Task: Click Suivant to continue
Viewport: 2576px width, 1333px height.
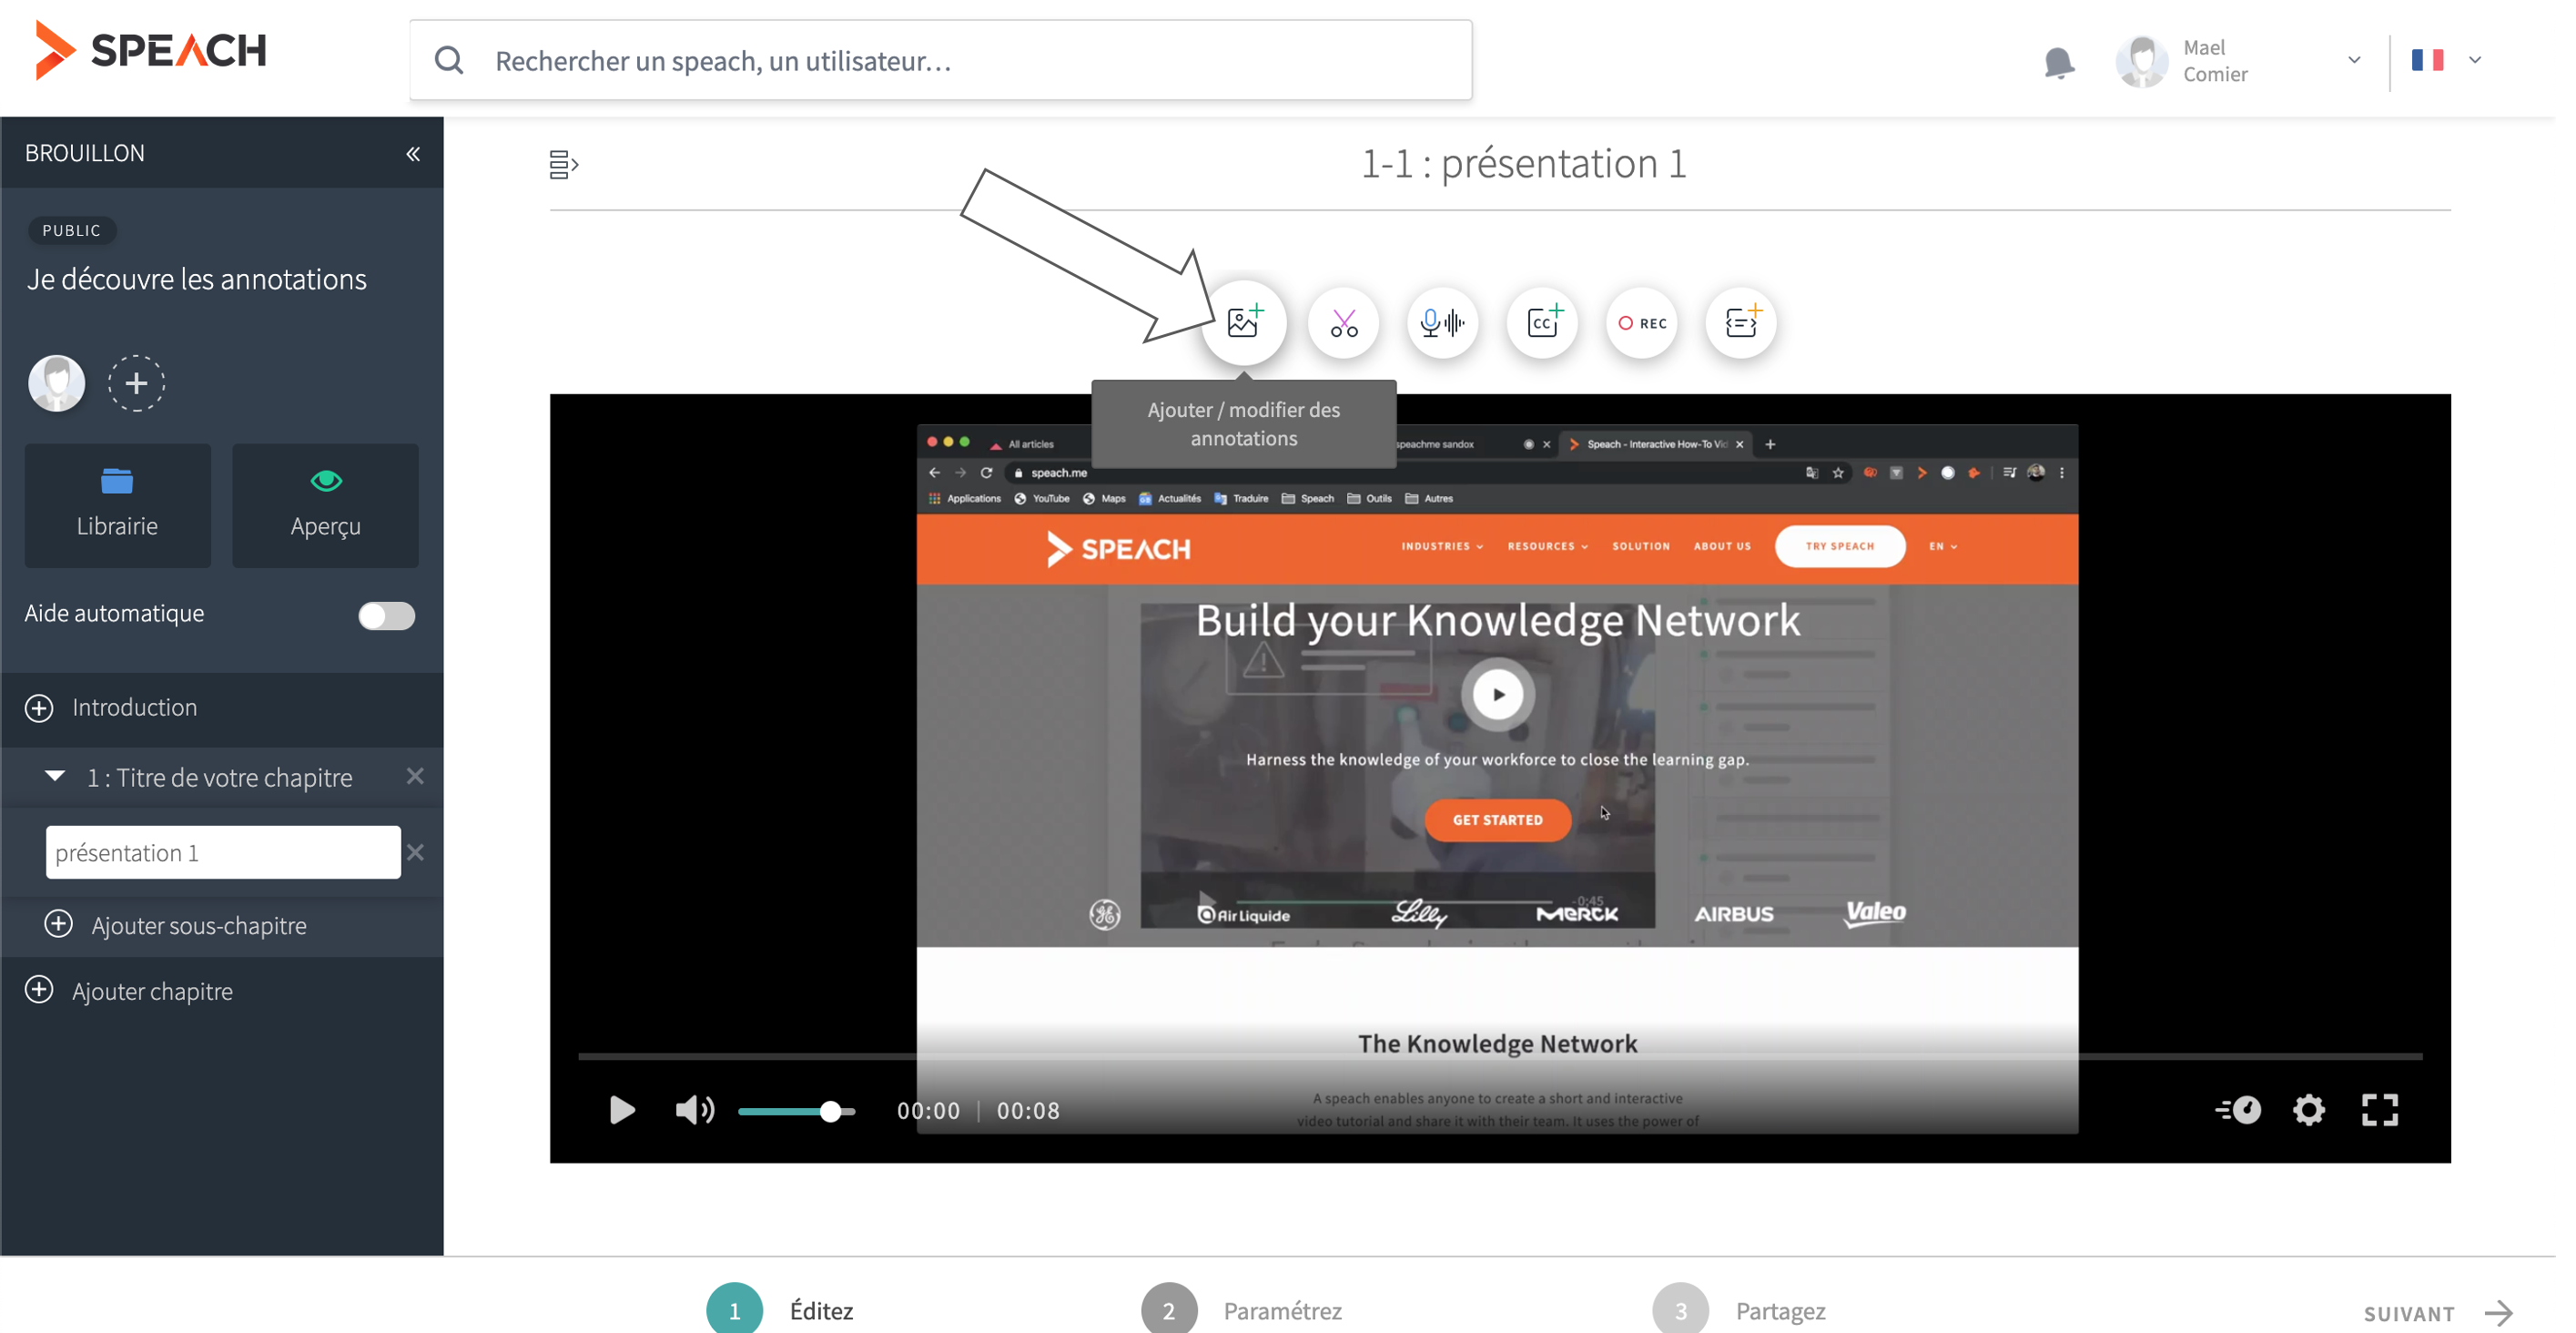Action: tap(2439, 1313)
